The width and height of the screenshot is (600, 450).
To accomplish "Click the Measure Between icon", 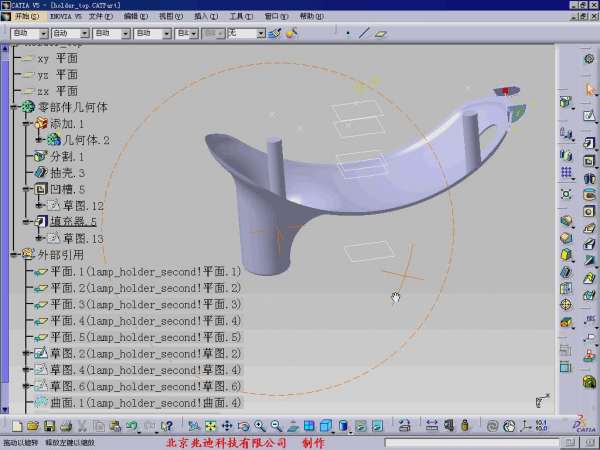I will tap(432, 426).
